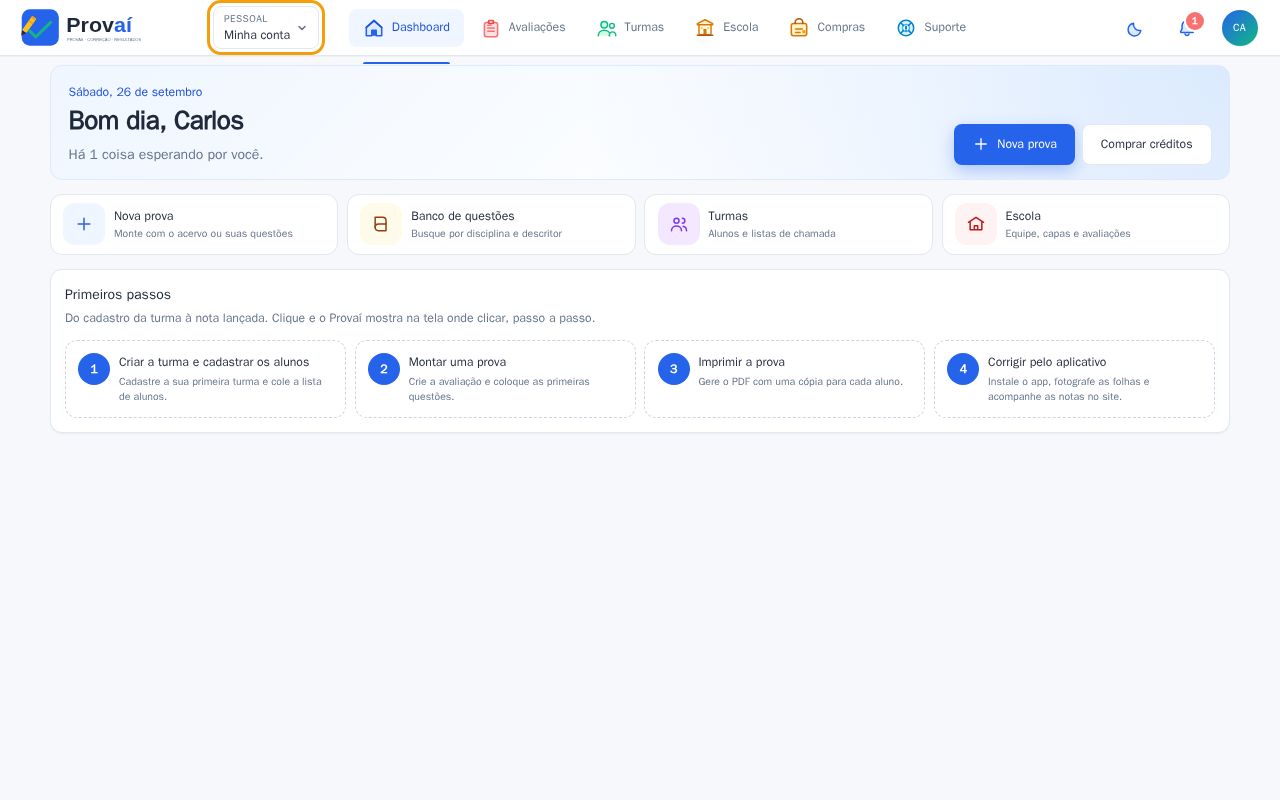This screenshot has width=1280, height=800.
Task: Start step 1 Criar a turma
Action: click(205, 379)
